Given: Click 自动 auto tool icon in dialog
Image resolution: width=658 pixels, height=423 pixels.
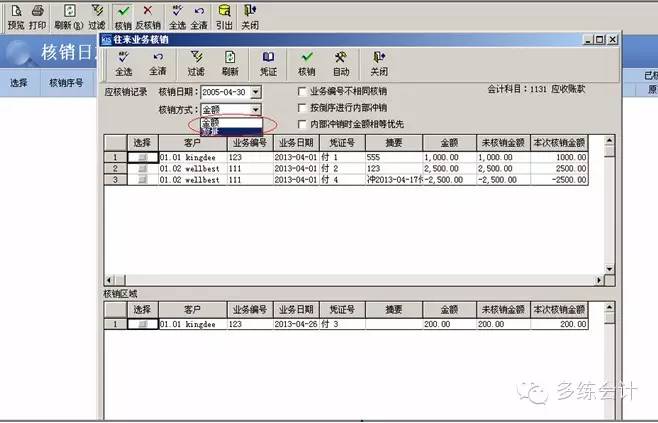Looking at the screenshot, I should pyautogui.click(x=341, y=64).
